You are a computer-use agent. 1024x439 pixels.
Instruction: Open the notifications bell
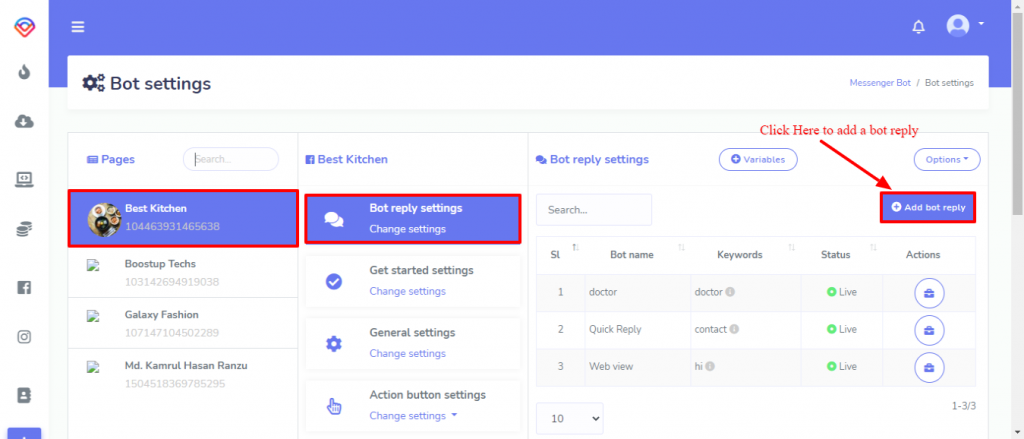(918, 27)
